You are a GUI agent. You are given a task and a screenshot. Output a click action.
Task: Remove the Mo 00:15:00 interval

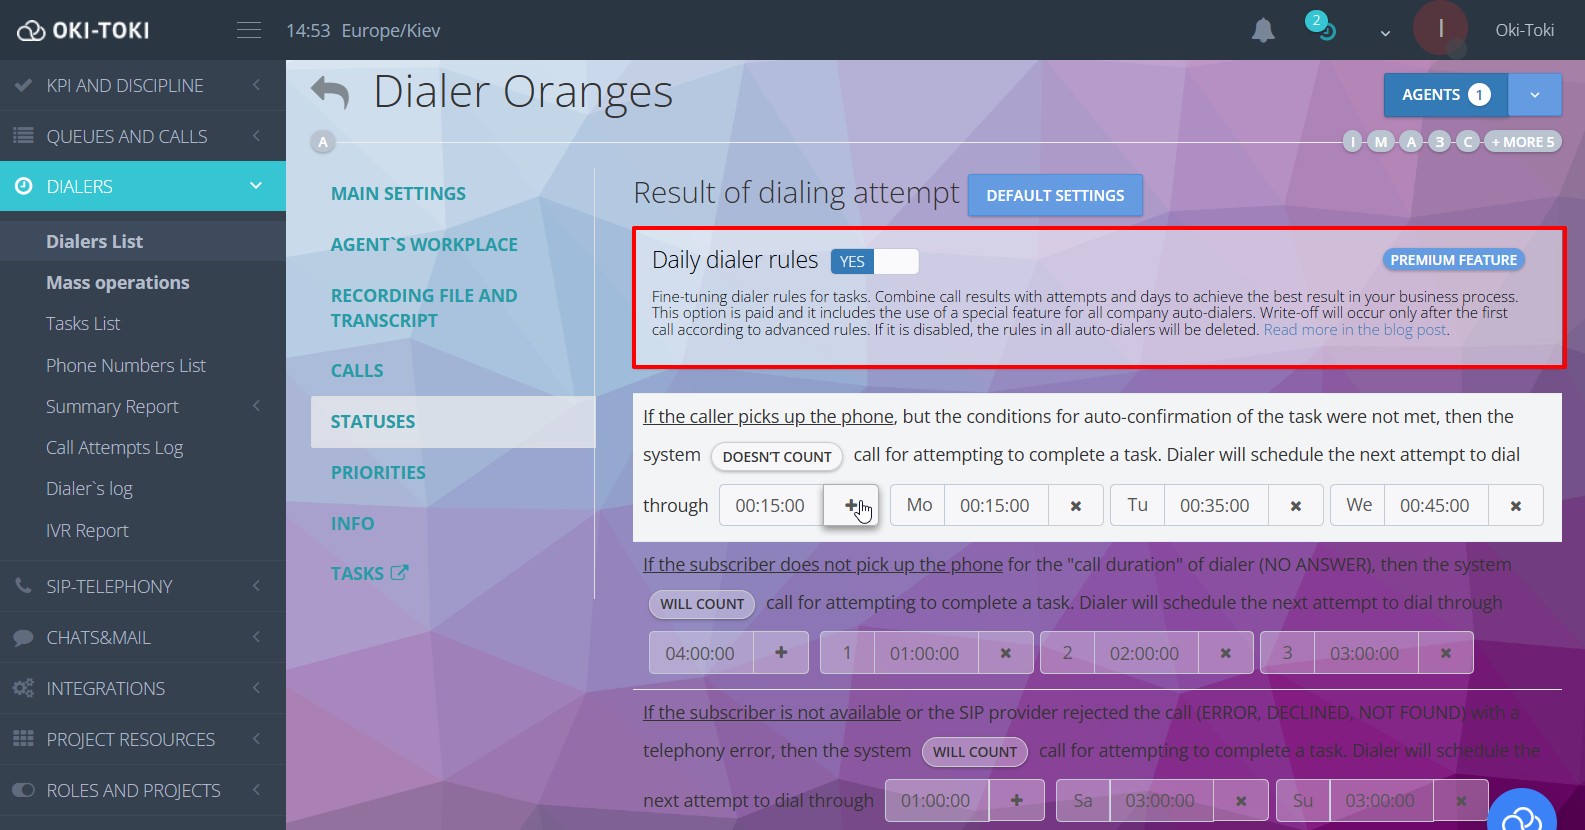(x=1075, y=506)
